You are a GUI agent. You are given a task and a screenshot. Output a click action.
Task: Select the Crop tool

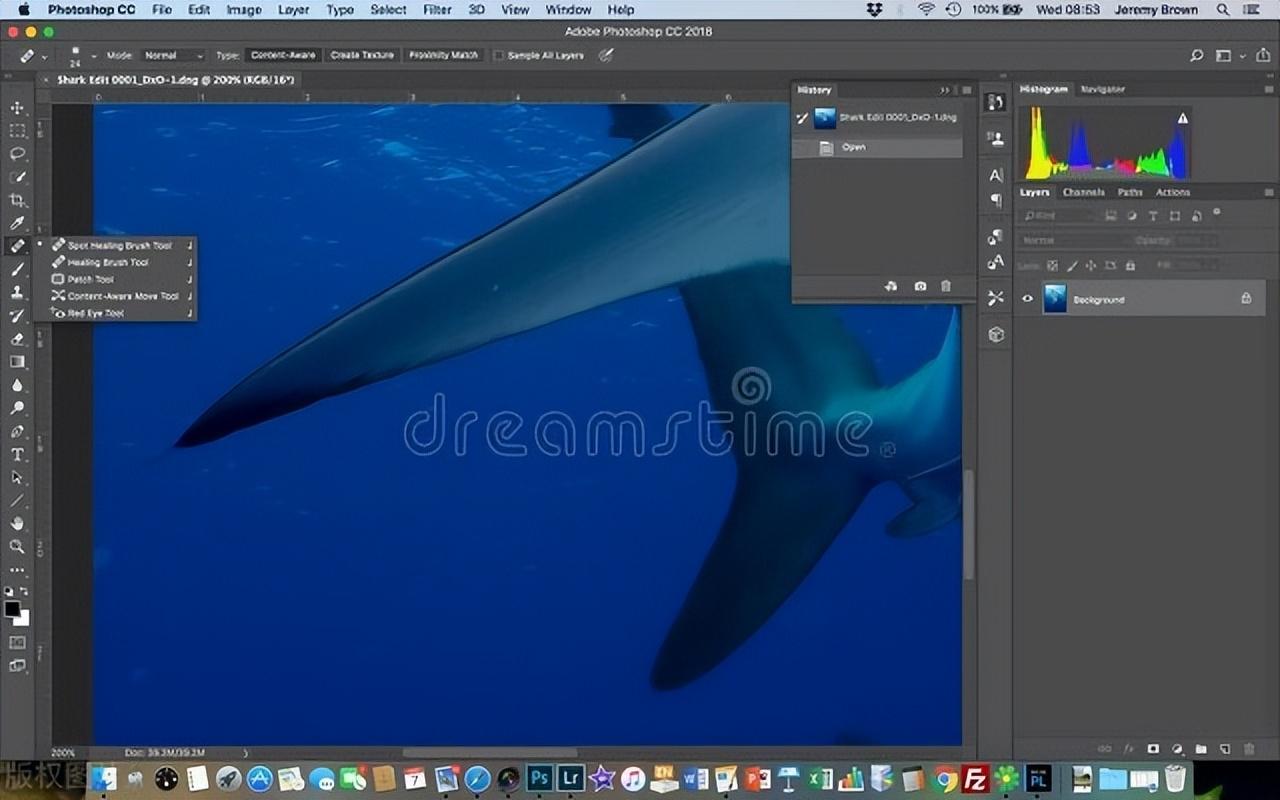[x=17, y=200]
